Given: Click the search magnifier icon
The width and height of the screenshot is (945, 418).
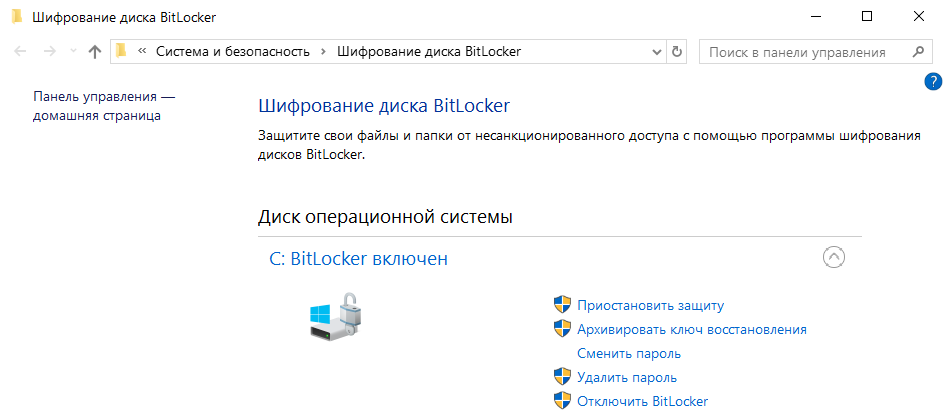Looking at the screenshot, I should pos(918,52).
